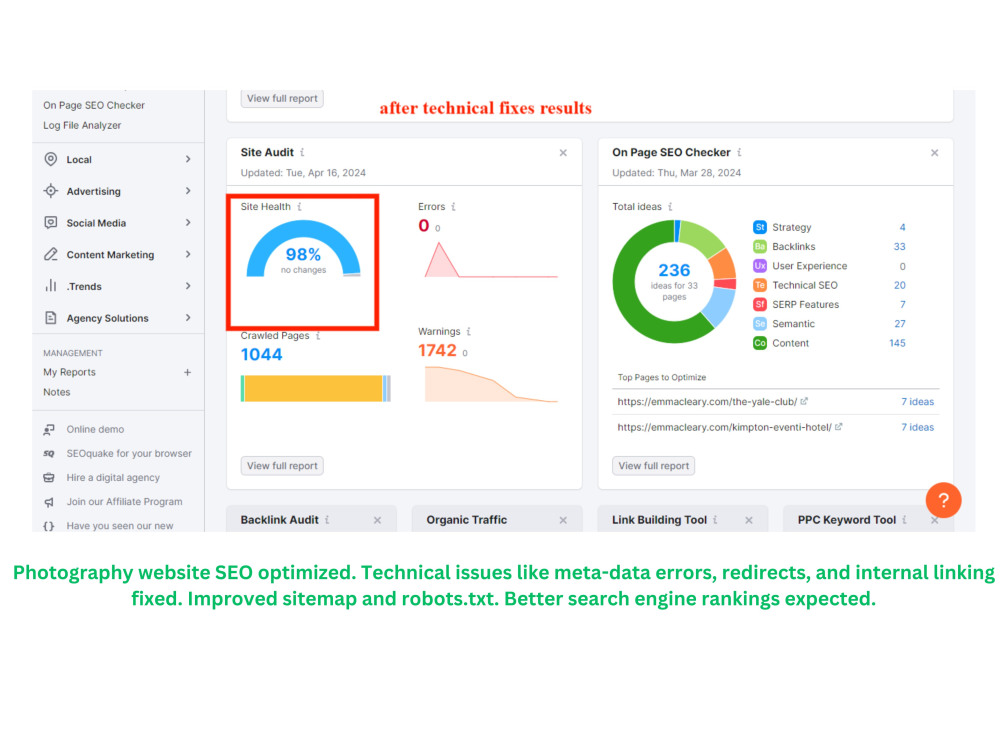Click the curly braces API icon
The image size is (1000, 750).
pyautogui.click(x=49, y=526)
